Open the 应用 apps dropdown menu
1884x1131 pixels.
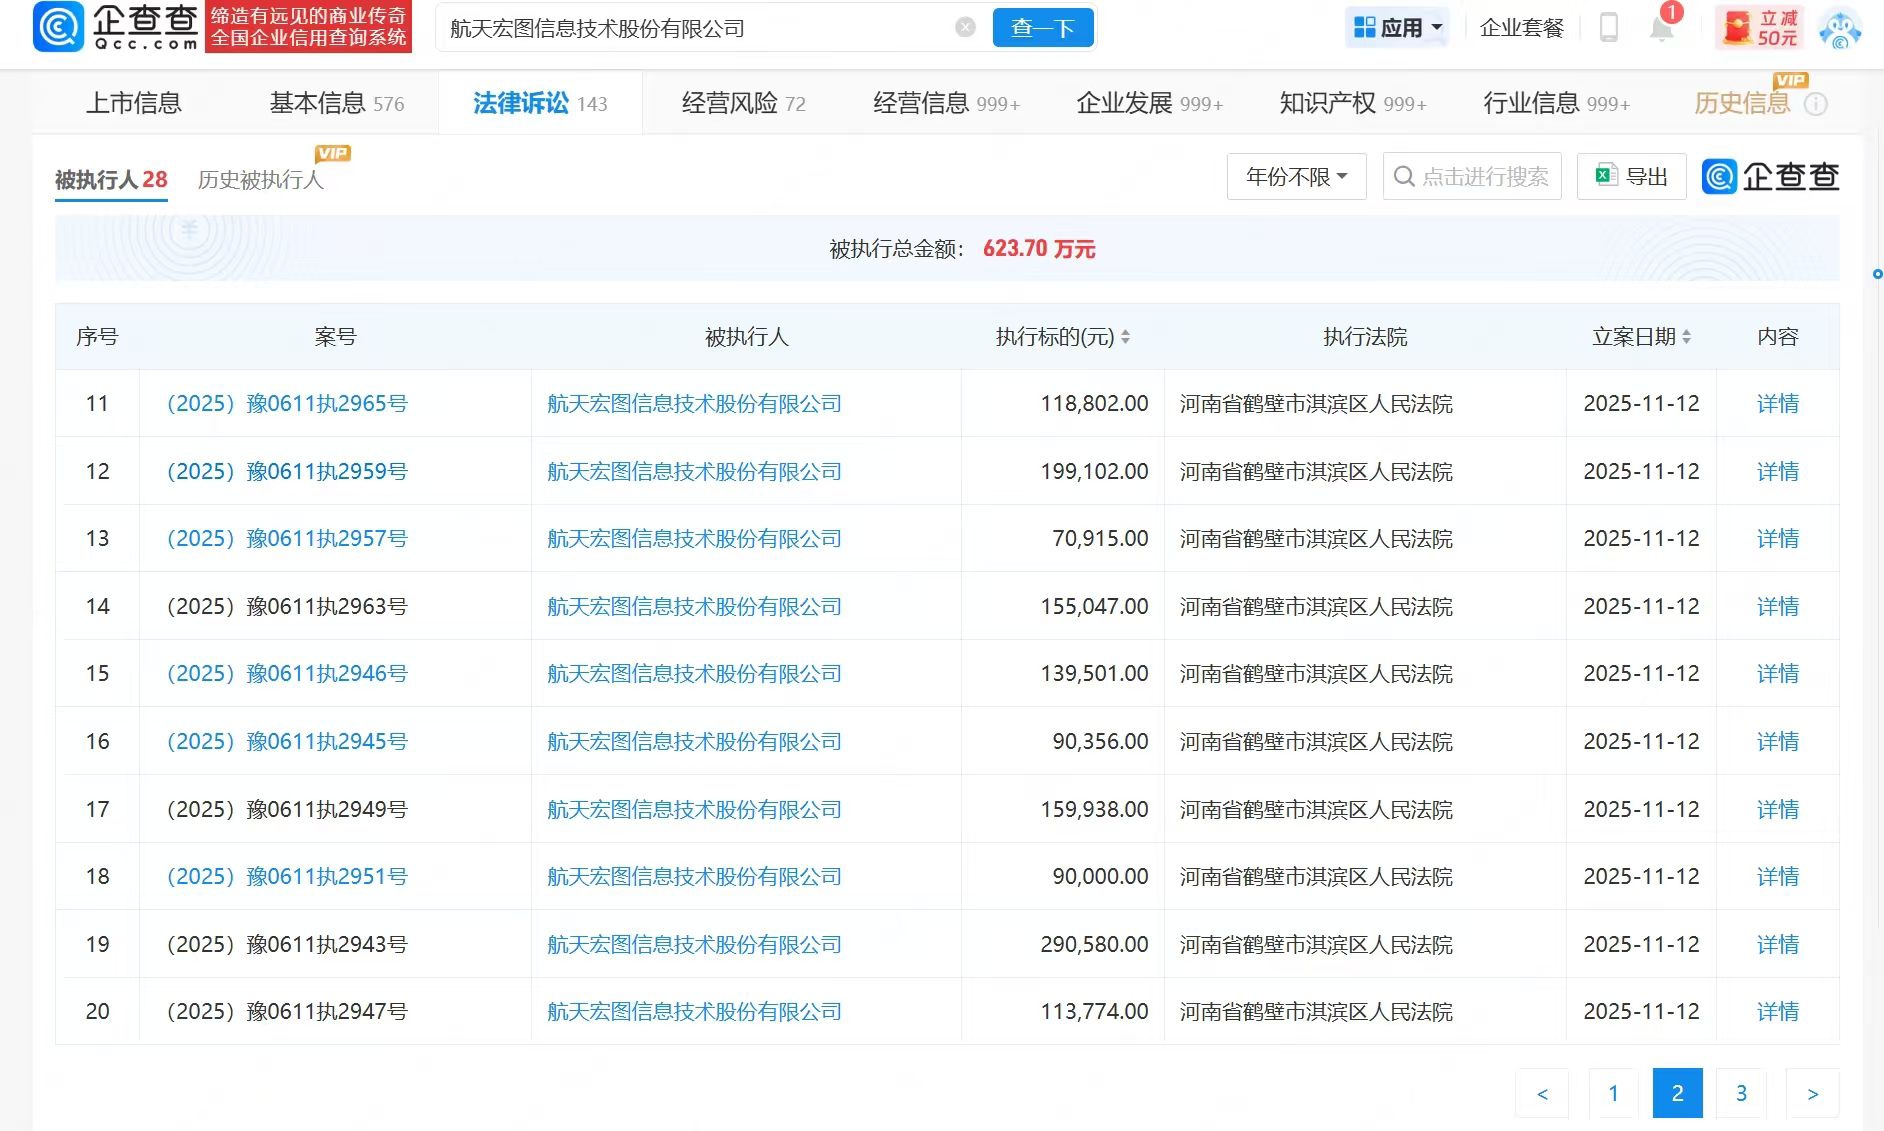pyautogui.click(x=1397, y=28)
